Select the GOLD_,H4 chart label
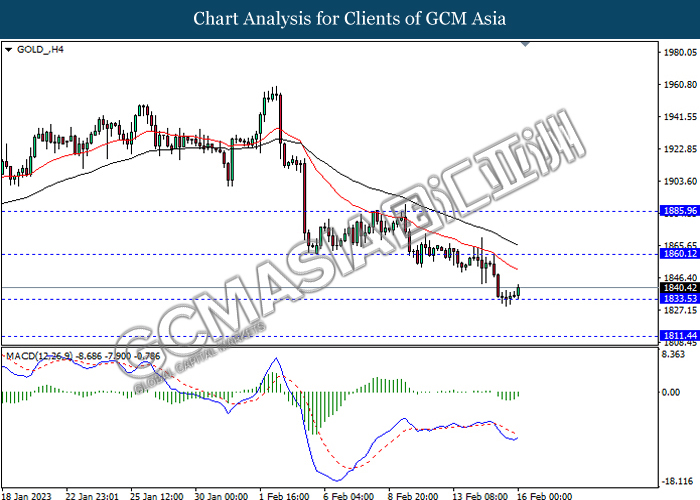The width and height of the screenshot is (700, 500). coord(40,50)
